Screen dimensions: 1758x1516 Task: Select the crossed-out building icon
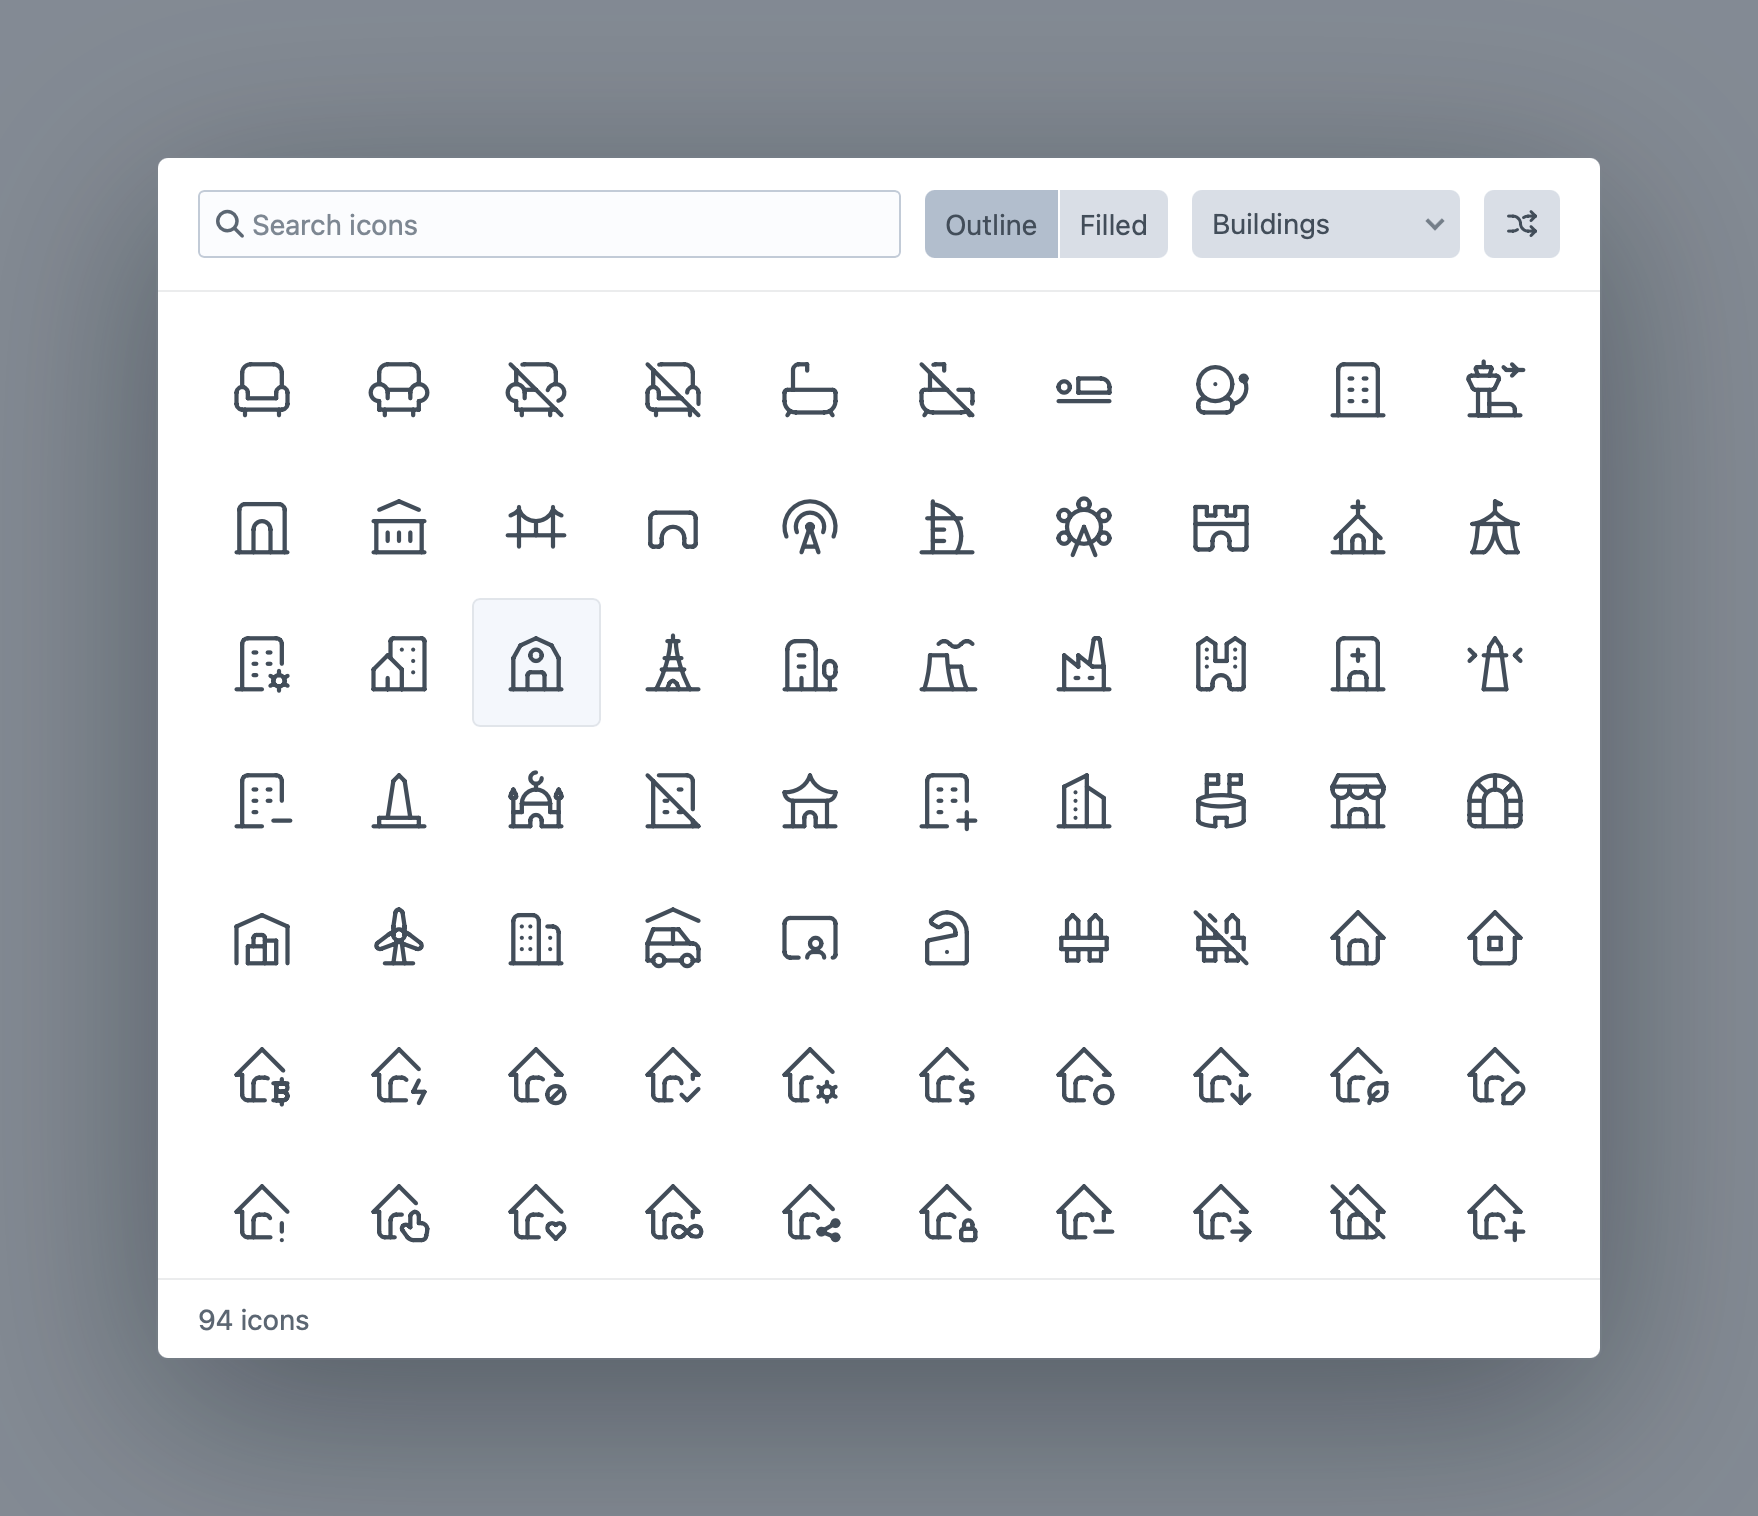673,800
